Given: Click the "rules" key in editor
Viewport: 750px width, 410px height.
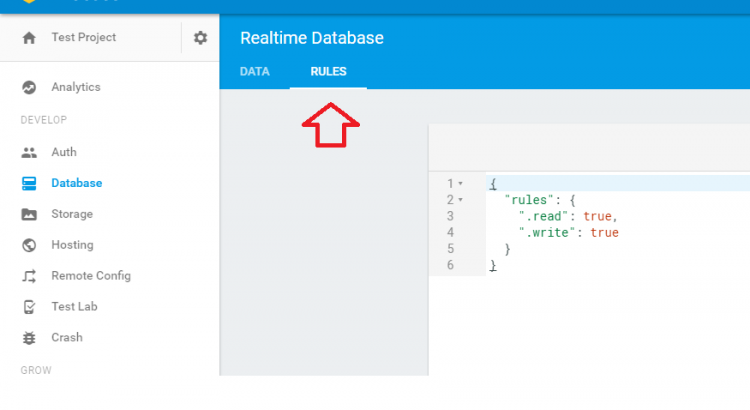Looking at the screenshot, I should click(525, 200).
